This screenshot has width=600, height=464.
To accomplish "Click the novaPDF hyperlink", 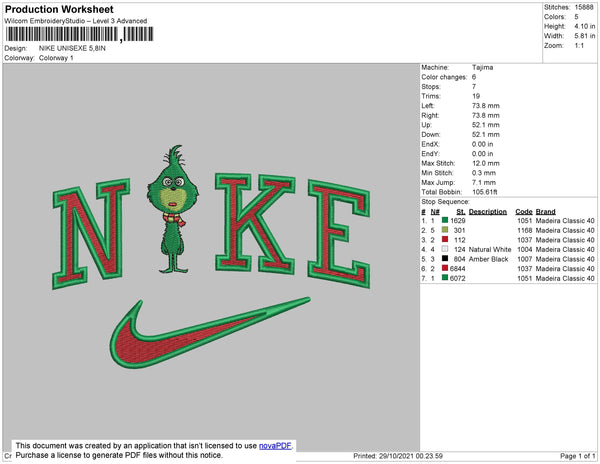I will coord(275,446).
